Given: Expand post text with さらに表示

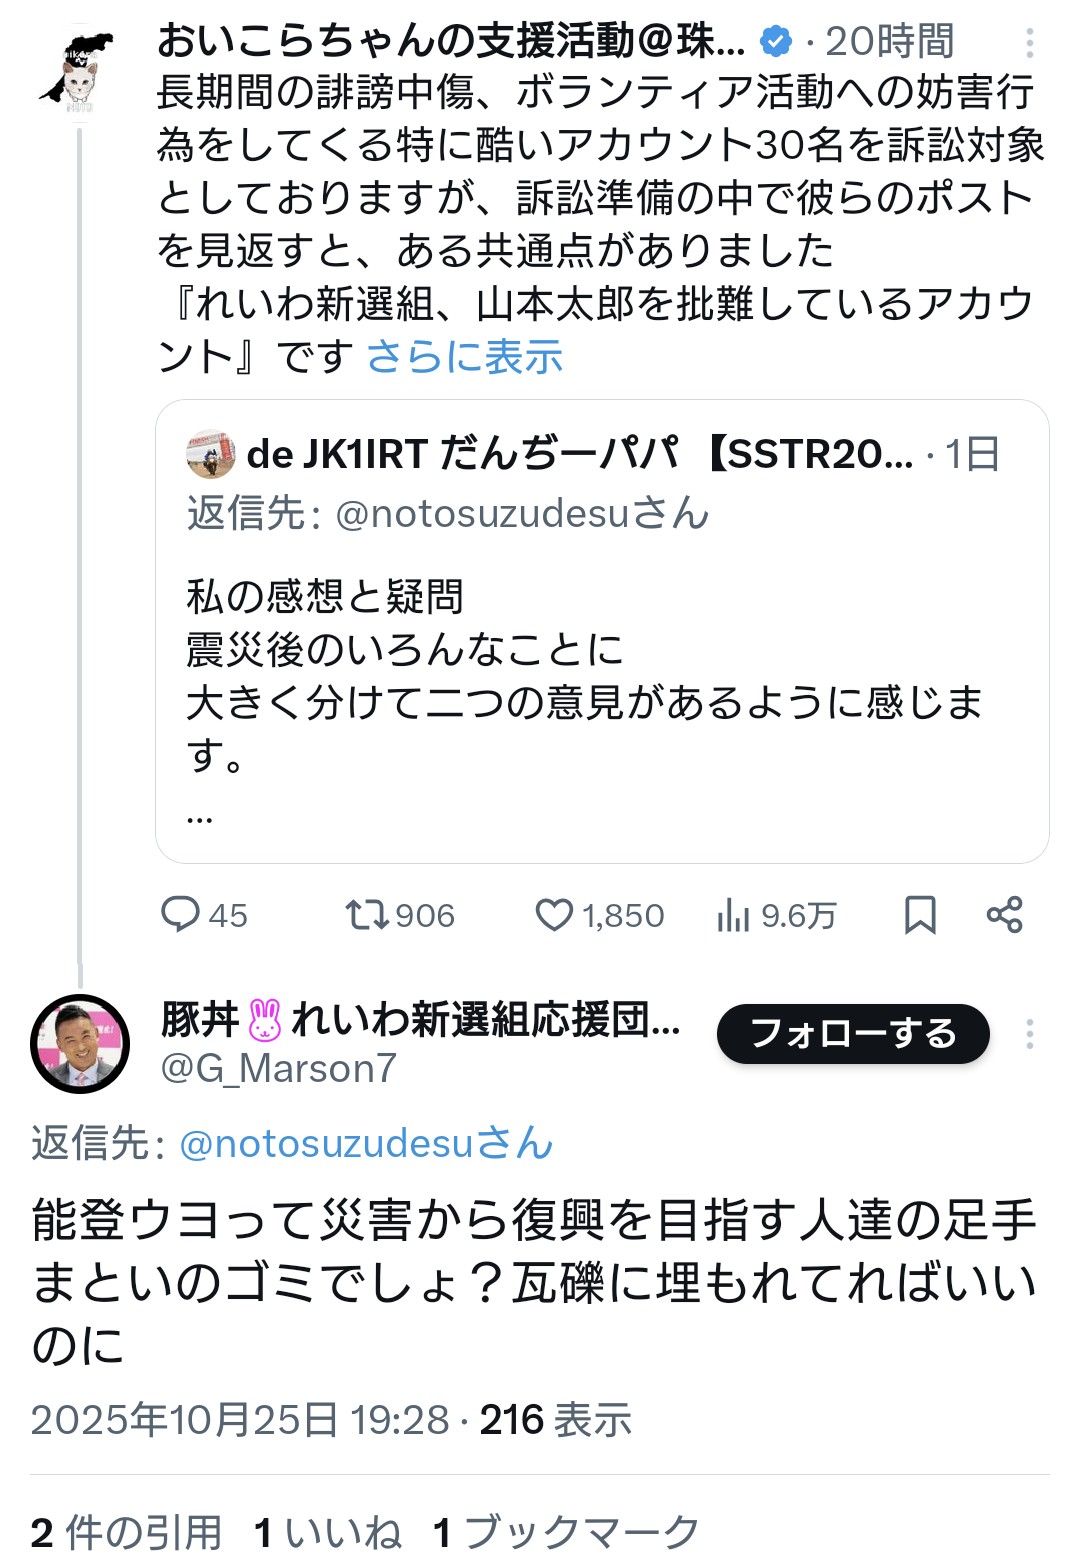Looking at the screenshot, I should point(465,357).
